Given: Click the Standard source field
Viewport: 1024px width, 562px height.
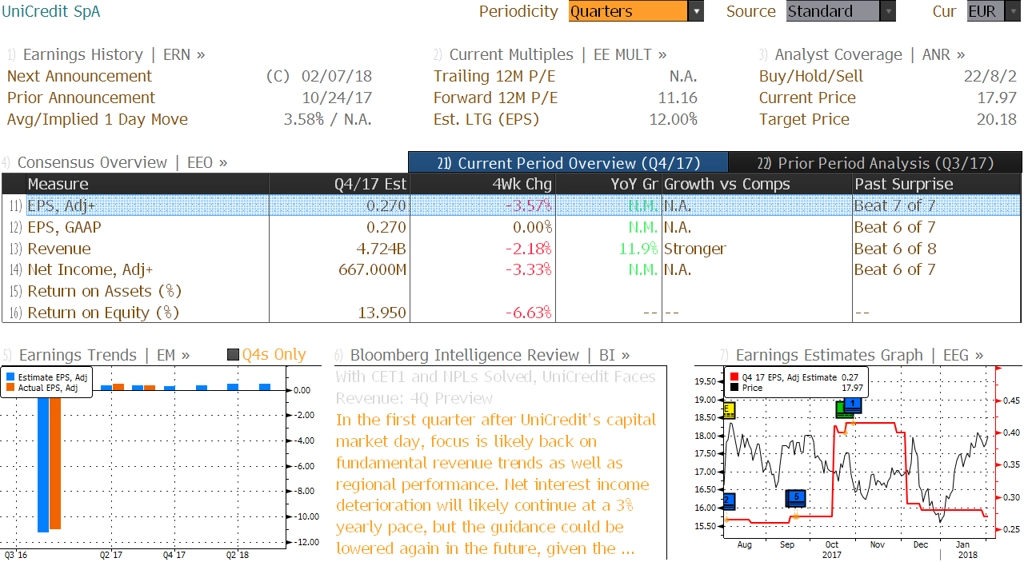Looking at the screenshot, I should pyautogui.click(x=833, y=11).
